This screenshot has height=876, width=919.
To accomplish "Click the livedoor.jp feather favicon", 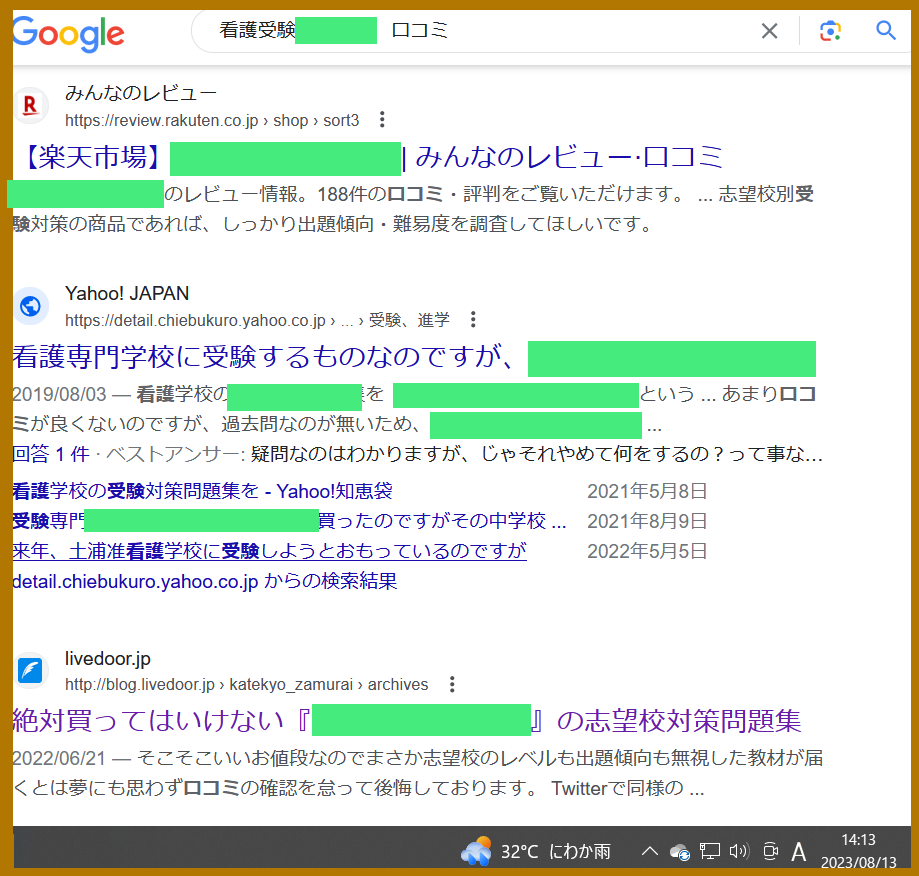I will point(30,670).
